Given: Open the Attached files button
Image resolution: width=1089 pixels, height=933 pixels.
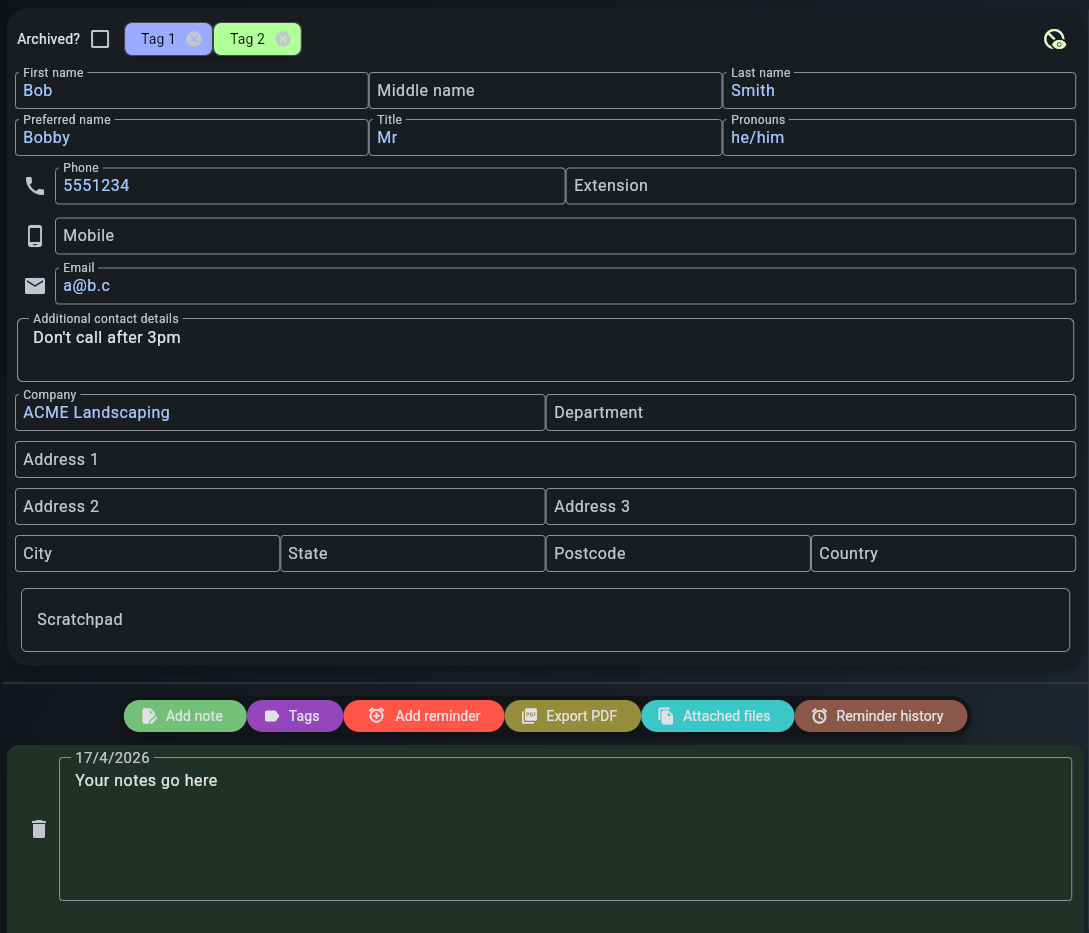Looking at the screenshot, I should tap(717, 716).
